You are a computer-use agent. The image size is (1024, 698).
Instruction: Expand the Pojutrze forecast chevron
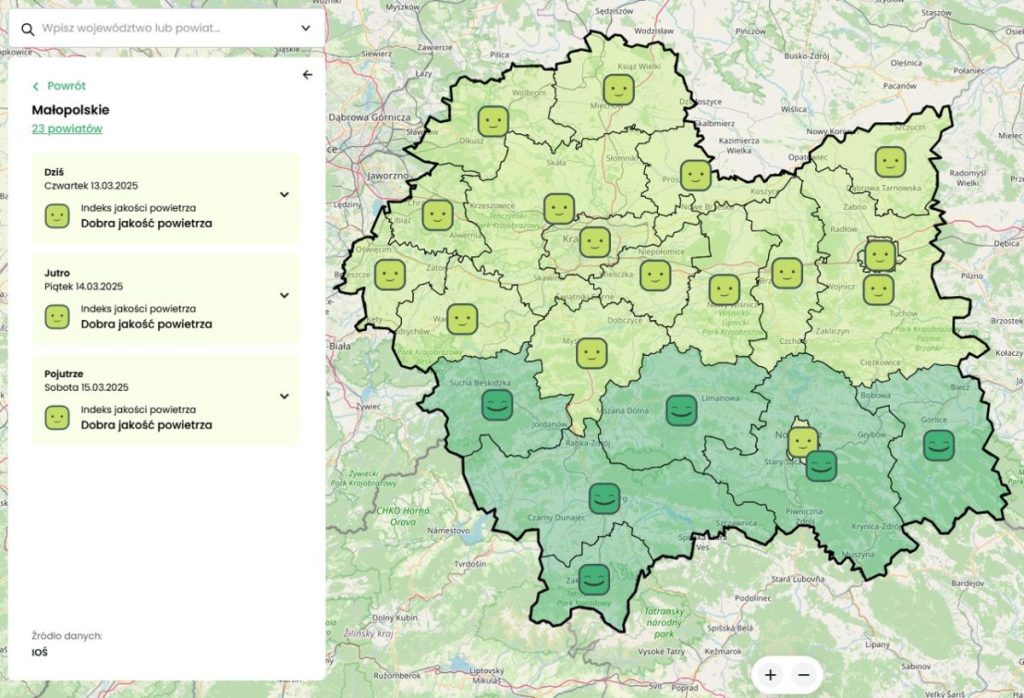[x=284, y=396]
